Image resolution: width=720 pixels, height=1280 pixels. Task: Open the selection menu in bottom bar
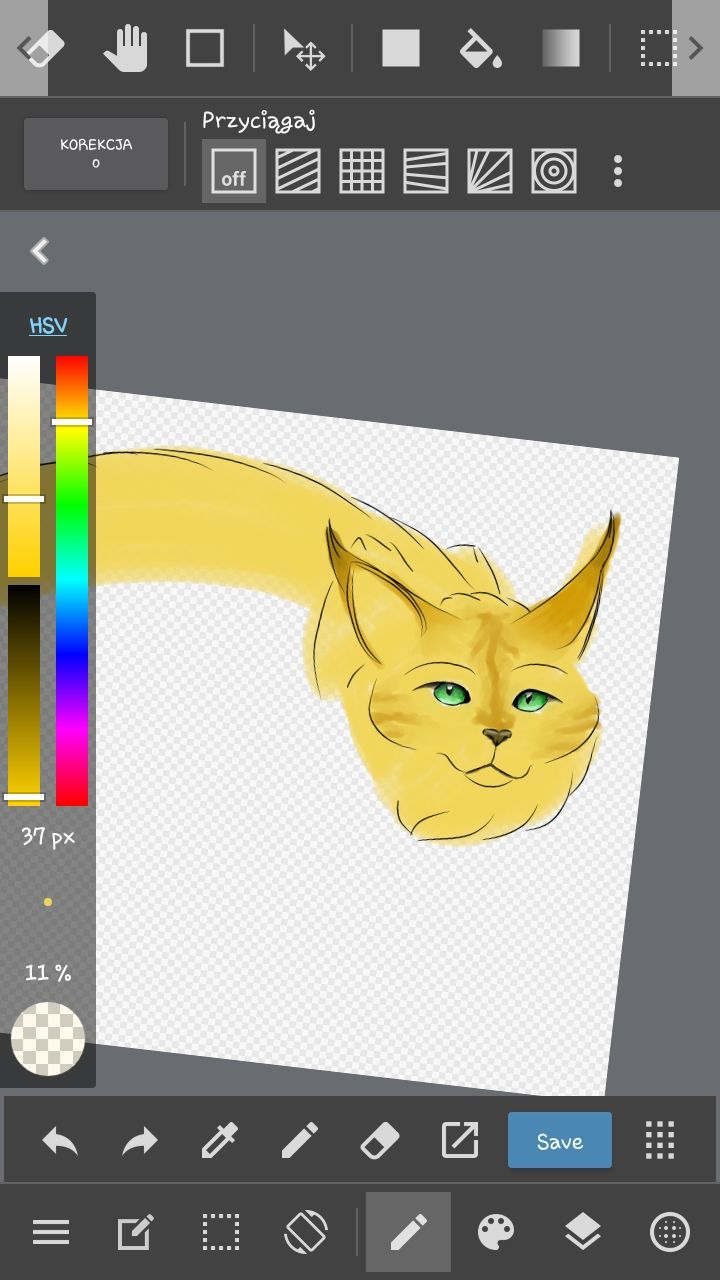[220, 1232]
